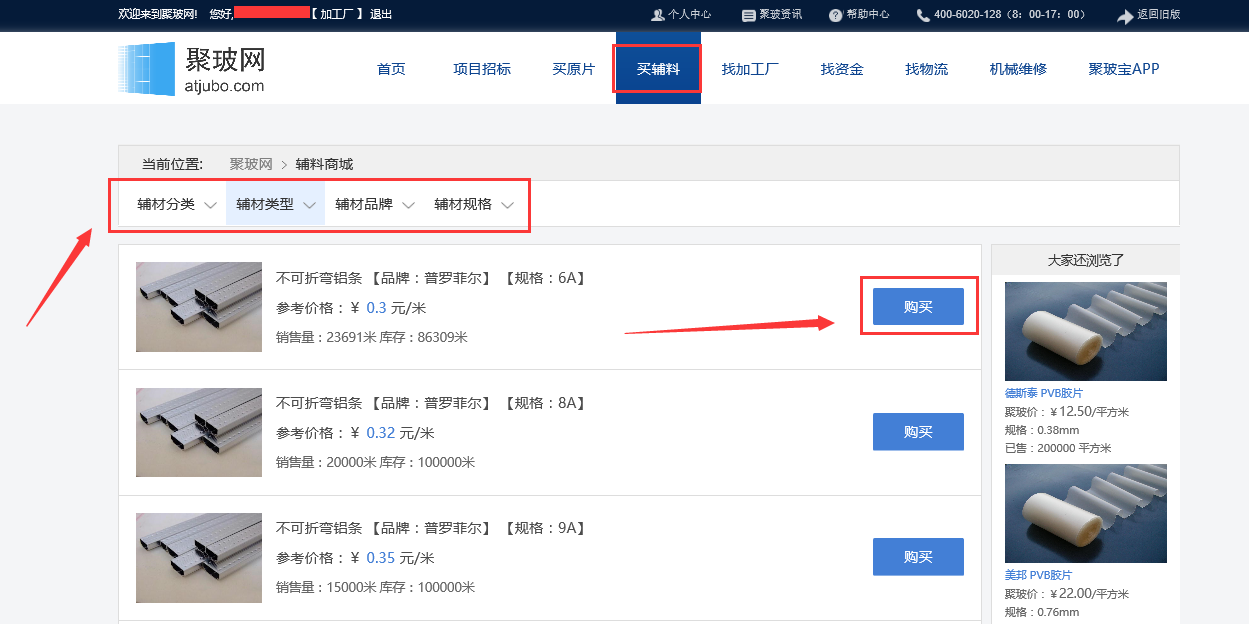Open the 美邦 PVB胶片 thumbnail image
This screenshot has height=624, width=1249.
click(1085, 513)
